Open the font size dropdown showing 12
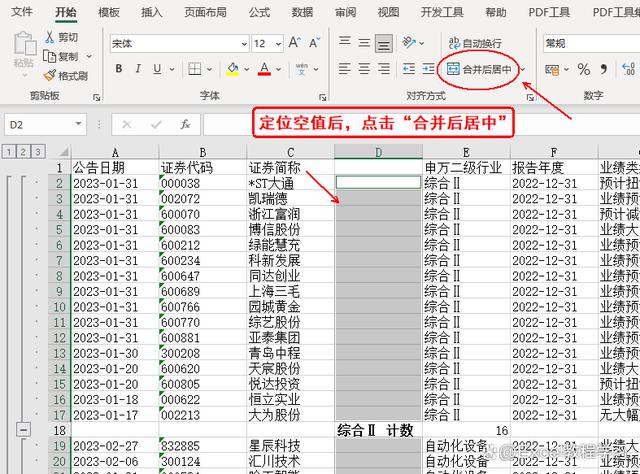640x474 pixels. tap(279, 44)
